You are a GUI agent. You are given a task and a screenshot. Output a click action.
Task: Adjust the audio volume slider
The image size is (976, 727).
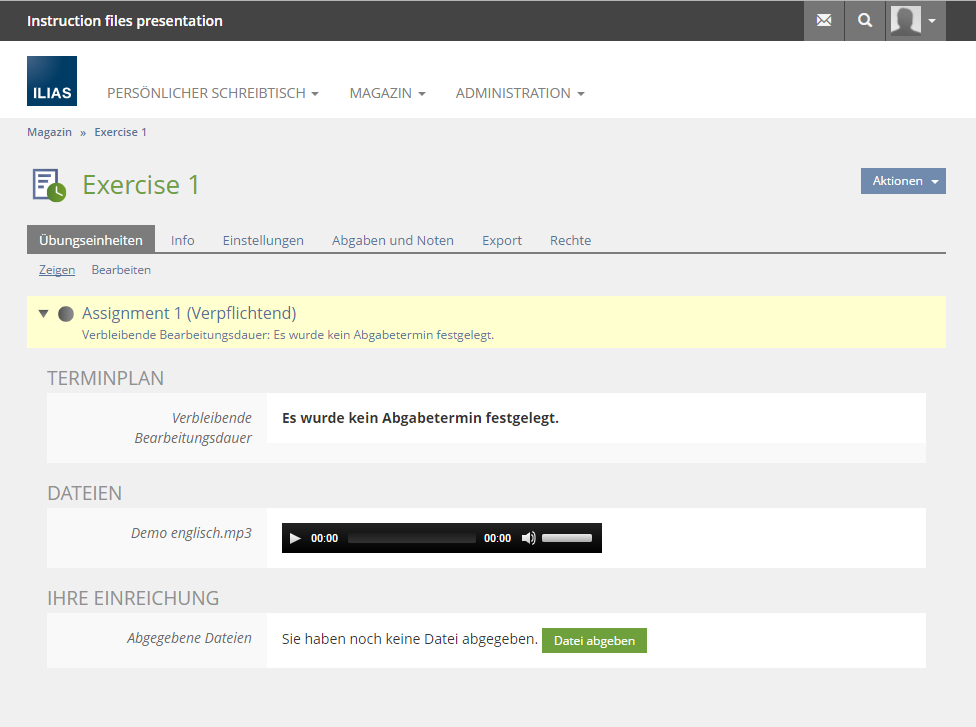point(567,538)
